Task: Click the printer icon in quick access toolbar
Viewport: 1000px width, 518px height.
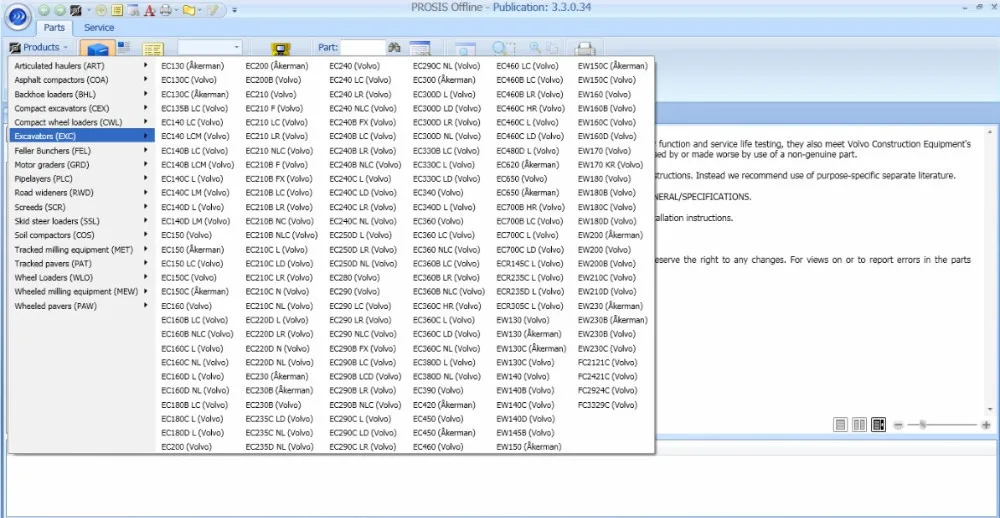Action: pyautogui.click(x=165, y=10)
